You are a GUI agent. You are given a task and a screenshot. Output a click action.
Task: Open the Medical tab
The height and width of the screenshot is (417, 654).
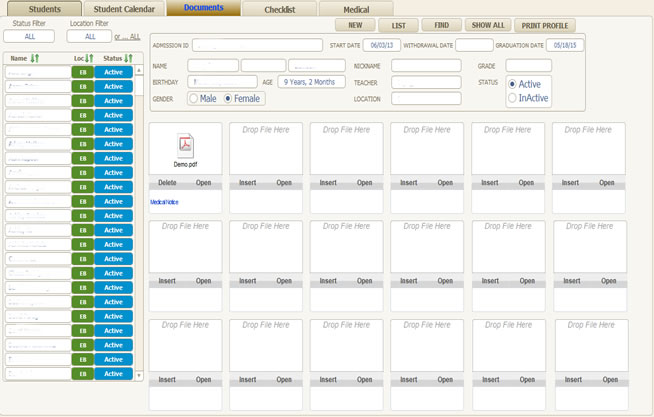pos(356,9)
